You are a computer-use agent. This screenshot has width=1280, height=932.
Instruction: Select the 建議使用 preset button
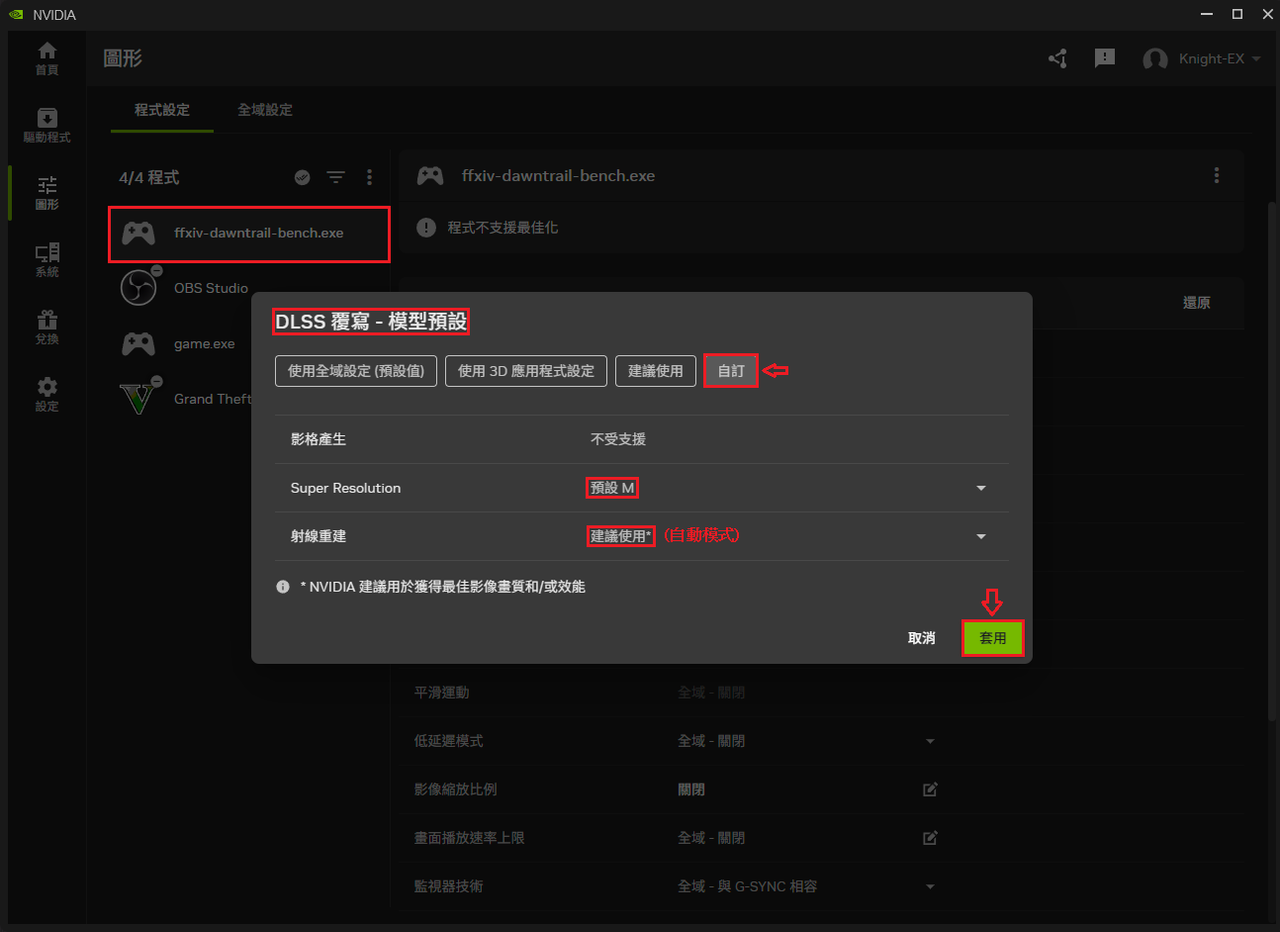click(x=655, y=371)
